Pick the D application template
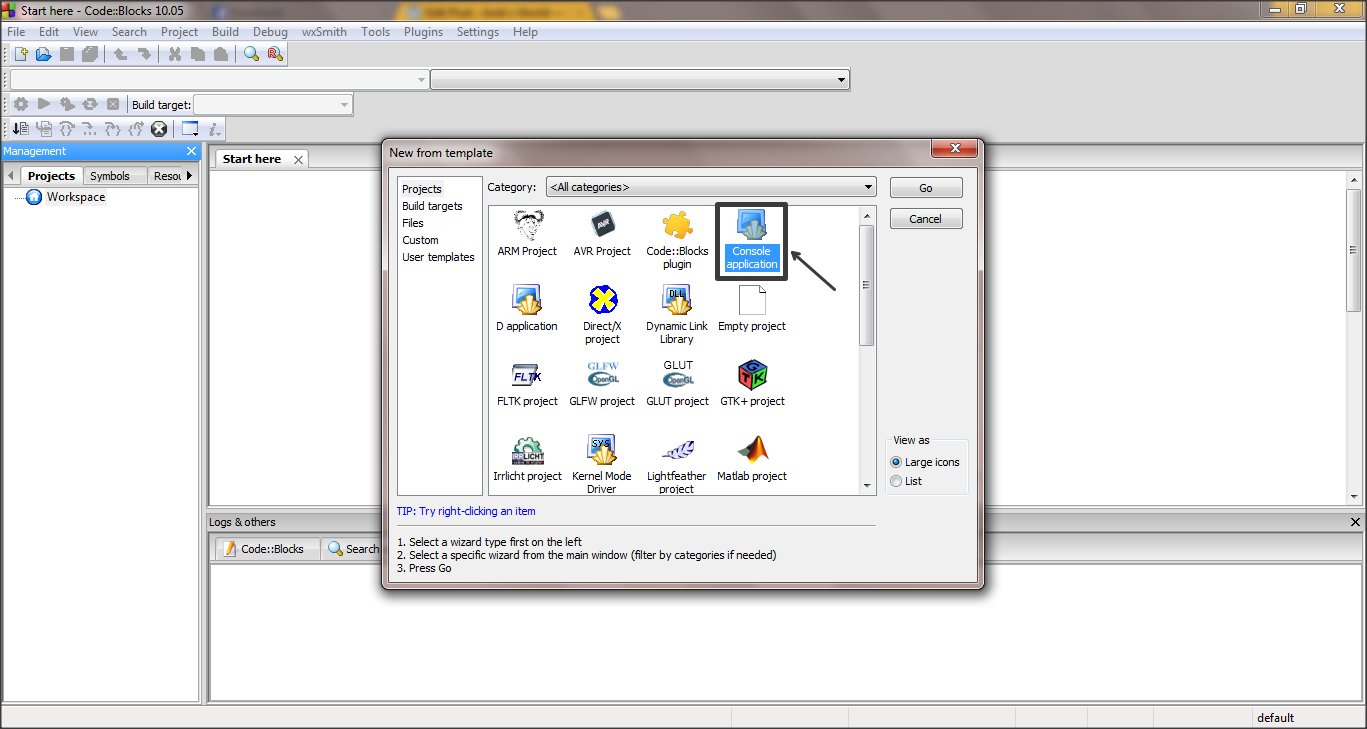Image resolution: width=1367 pixels, height=729 pixels. (527, 309)
